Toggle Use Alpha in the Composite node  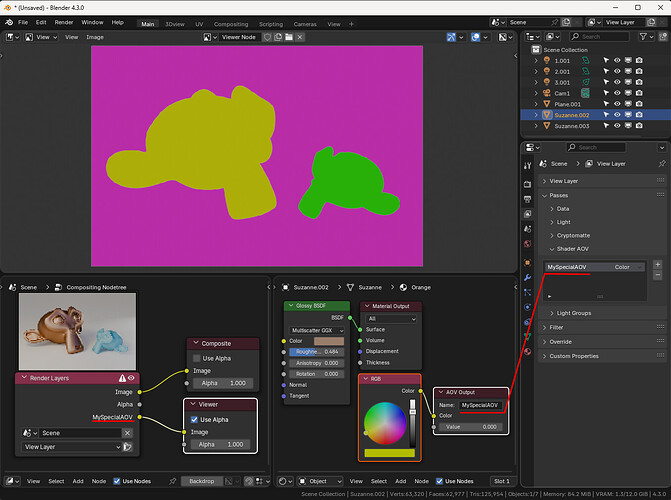[196, 358]
